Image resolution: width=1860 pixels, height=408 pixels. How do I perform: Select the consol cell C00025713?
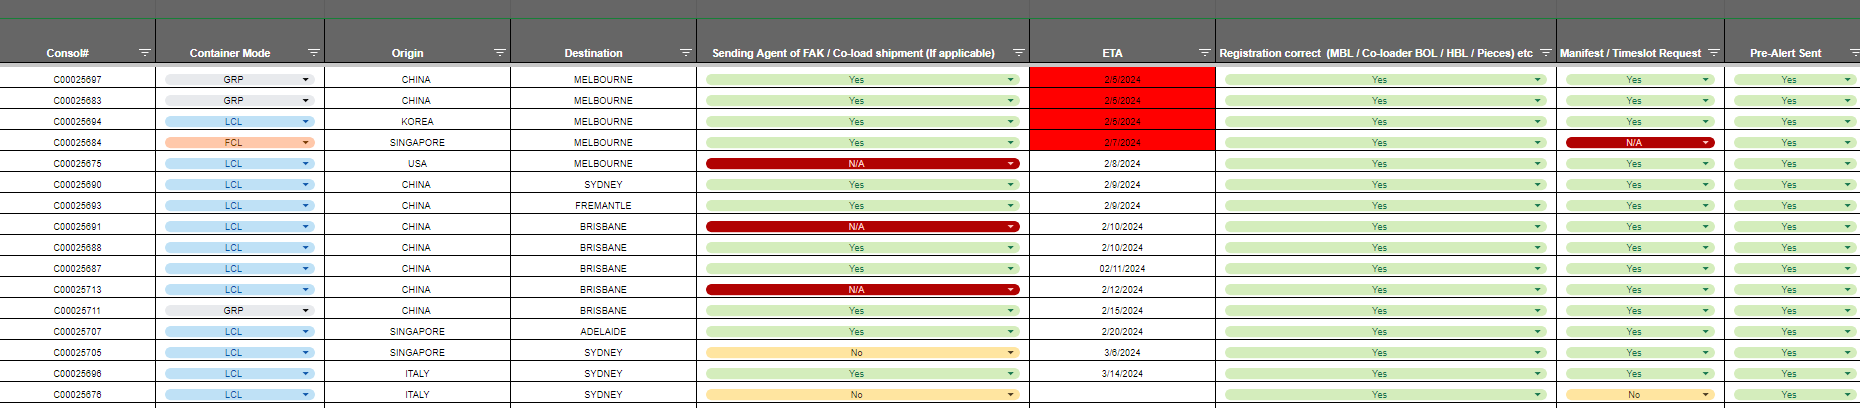point(78,289)
